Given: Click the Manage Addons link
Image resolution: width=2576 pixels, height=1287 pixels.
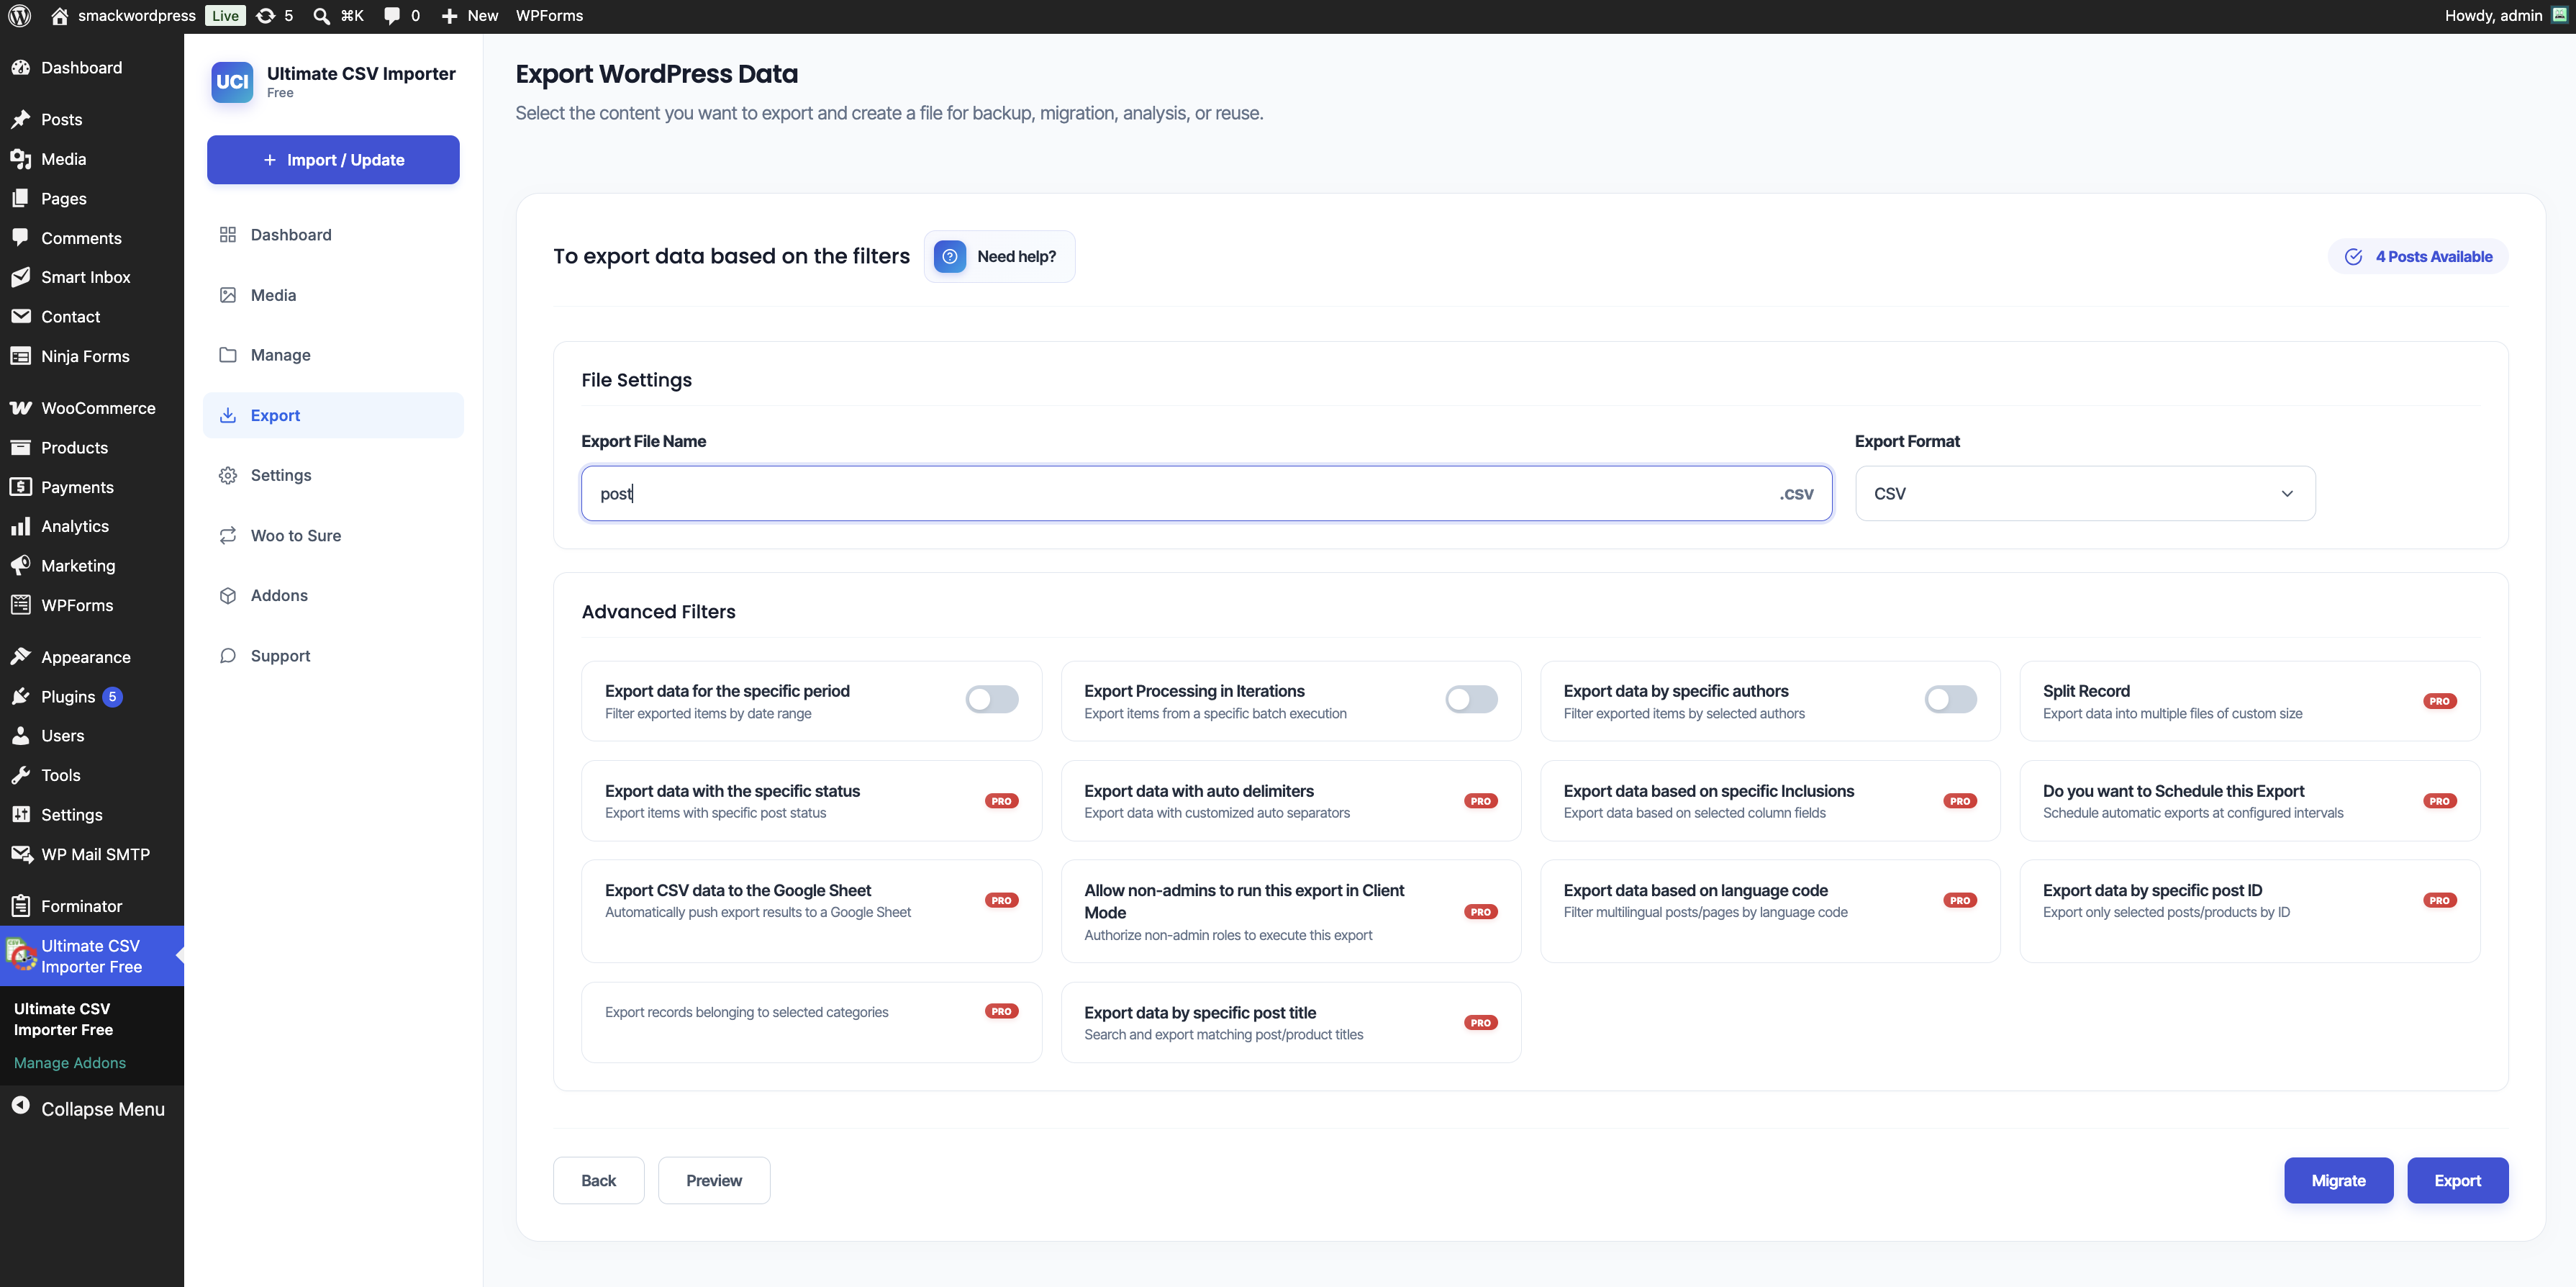Looking at the screenshot, I should coord(70,1062).
